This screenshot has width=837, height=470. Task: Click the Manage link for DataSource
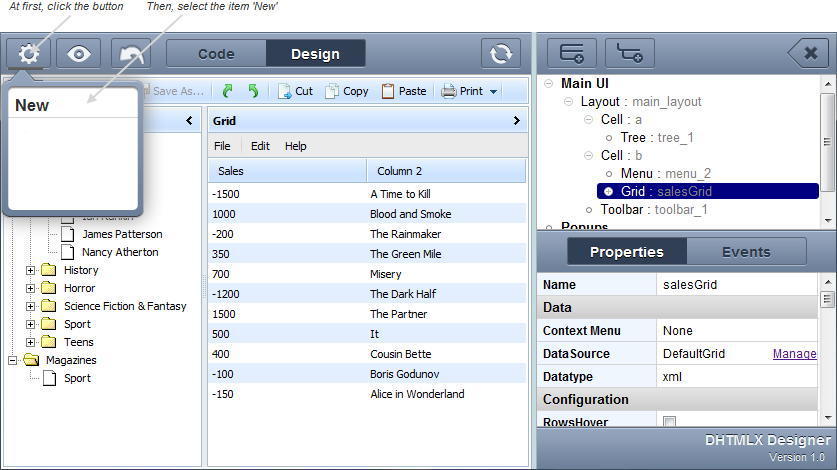point(794,354)
